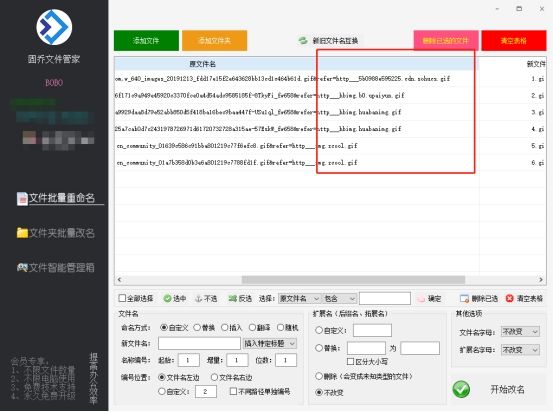Image resolution: width=553 pixels, height=412 pixels.
Task: Click the BOBO username text
Action: 54,83
